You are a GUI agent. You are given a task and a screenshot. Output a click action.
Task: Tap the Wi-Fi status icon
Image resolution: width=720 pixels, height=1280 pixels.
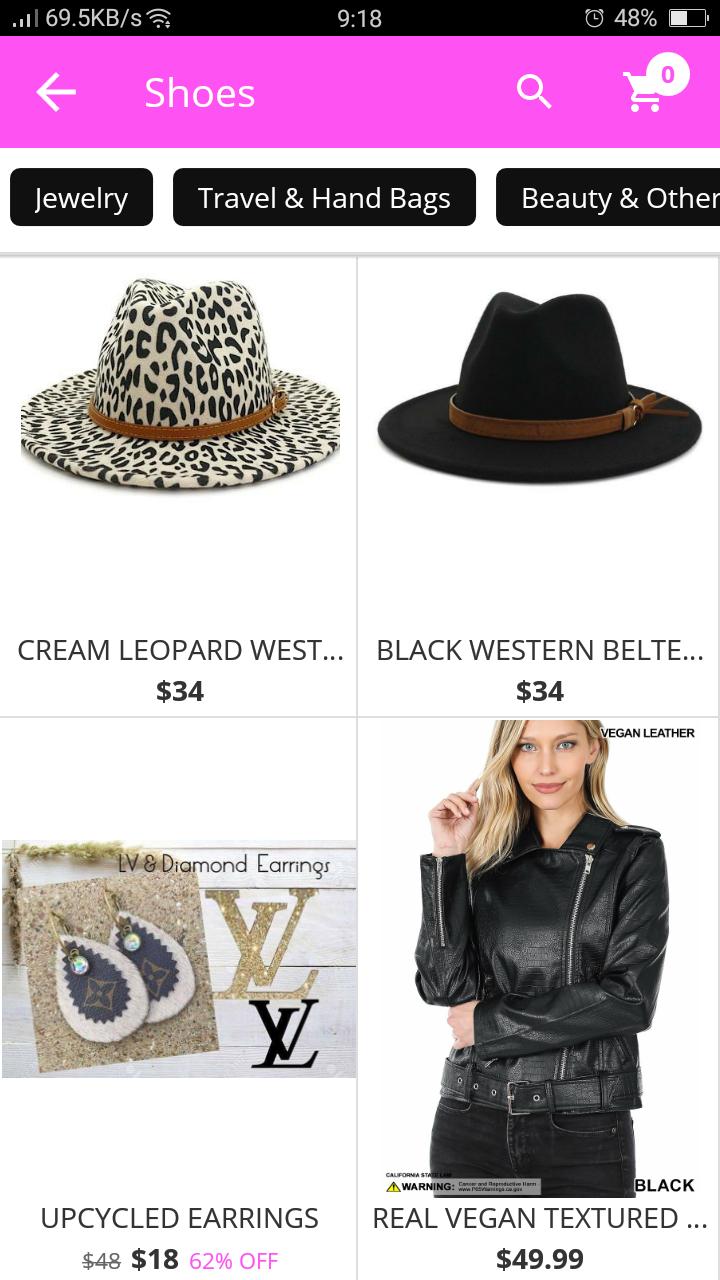click(x=159, y=18)
